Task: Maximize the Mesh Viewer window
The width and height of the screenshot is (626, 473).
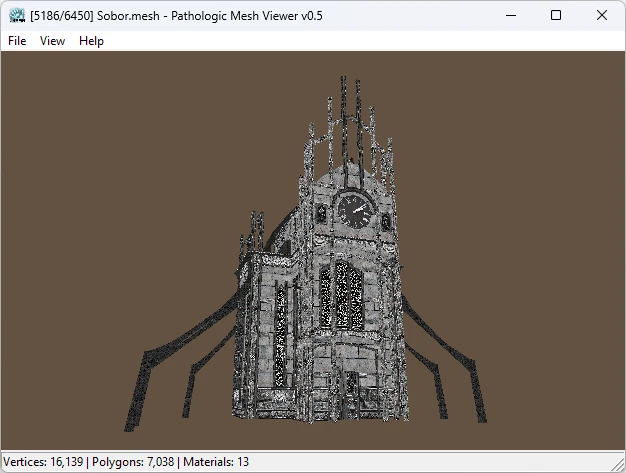Action: pos(556,15)
